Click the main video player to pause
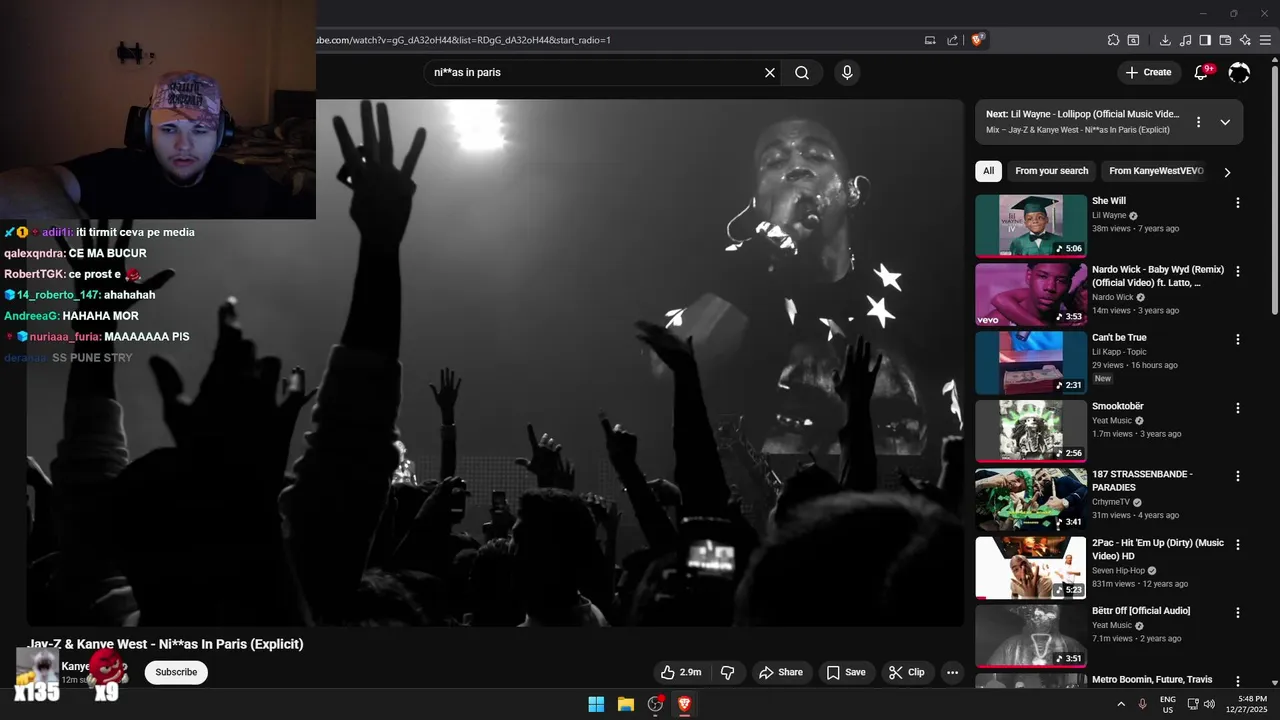 coord(495,362)
